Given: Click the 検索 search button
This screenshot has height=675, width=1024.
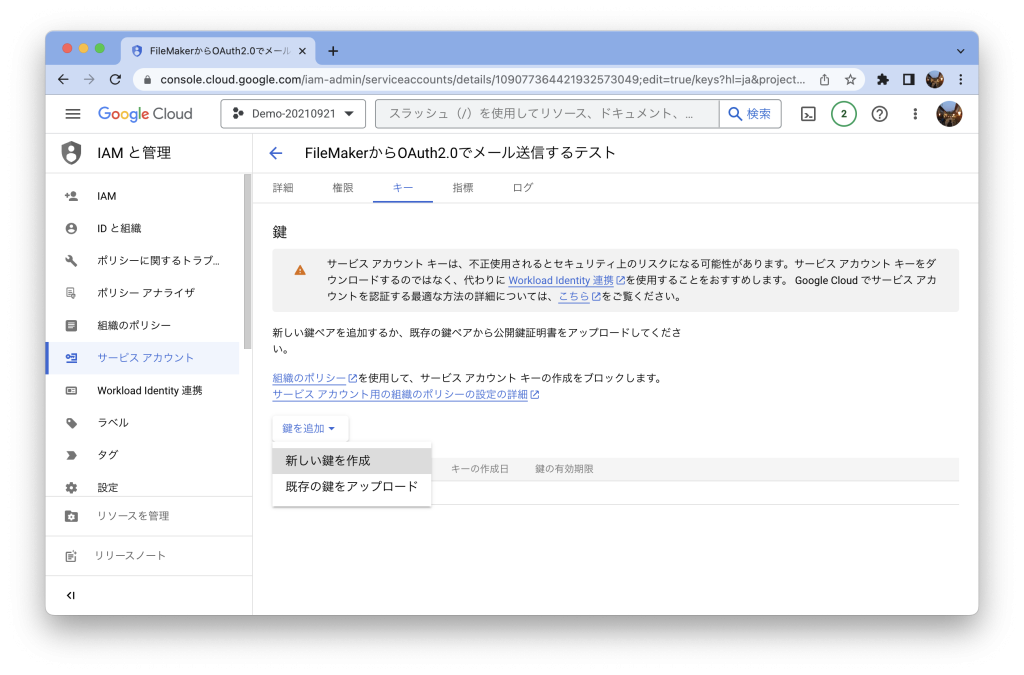Looking at the screenshot, I should click(750, 114).
